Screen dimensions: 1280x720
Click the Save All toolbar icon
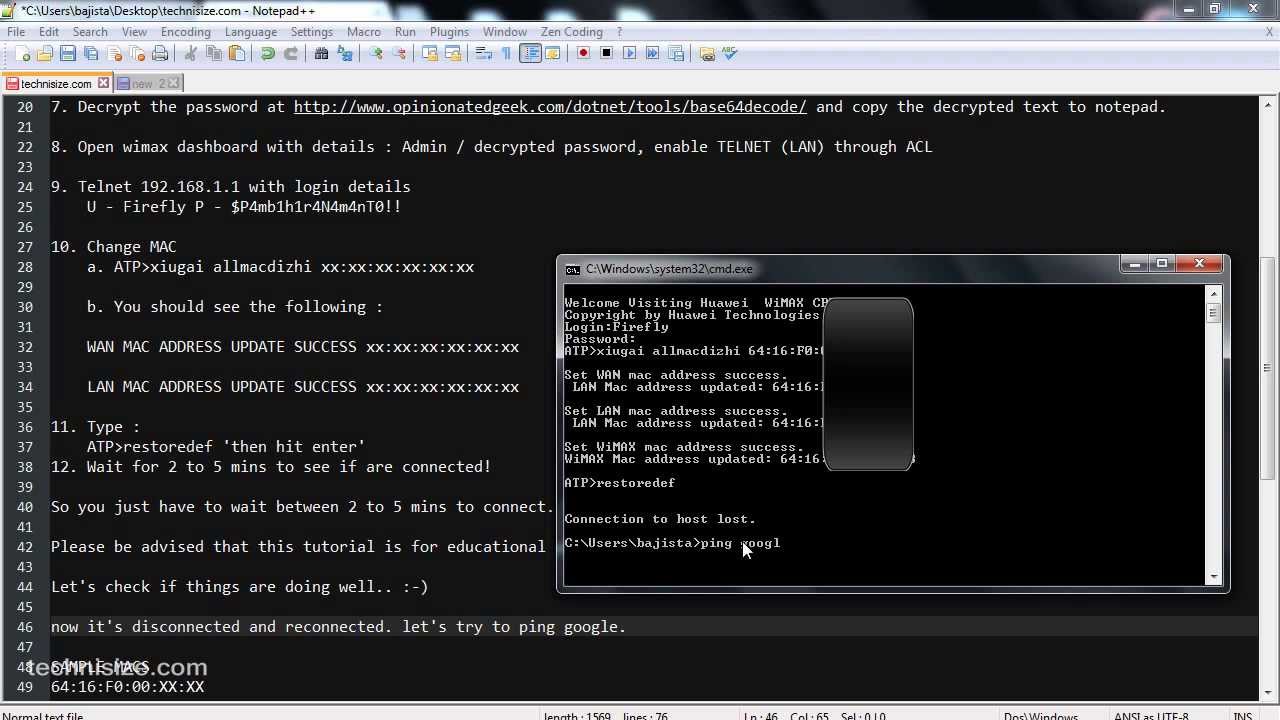[x=91, y=53]
